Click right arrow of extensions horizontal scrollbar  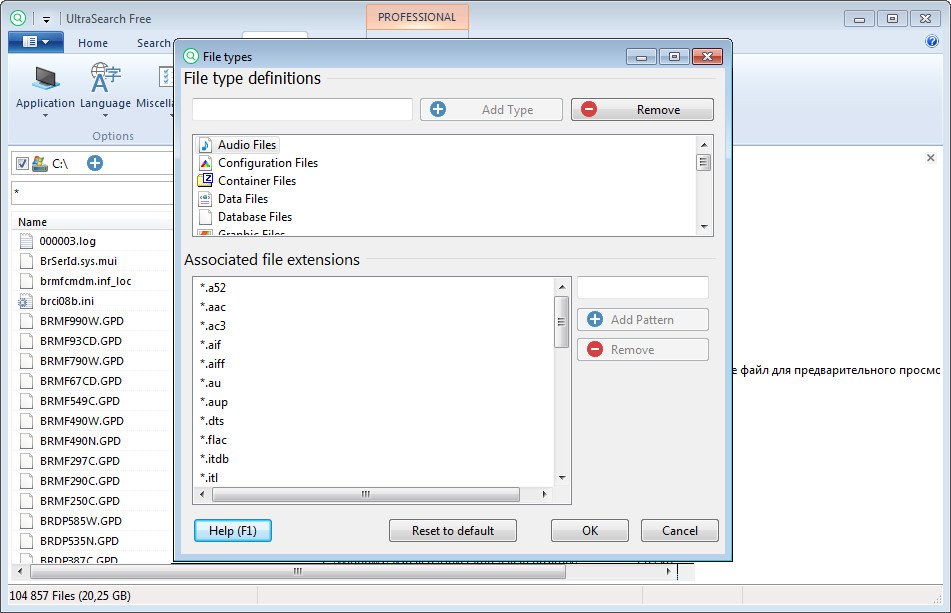(x=544, y=494)
